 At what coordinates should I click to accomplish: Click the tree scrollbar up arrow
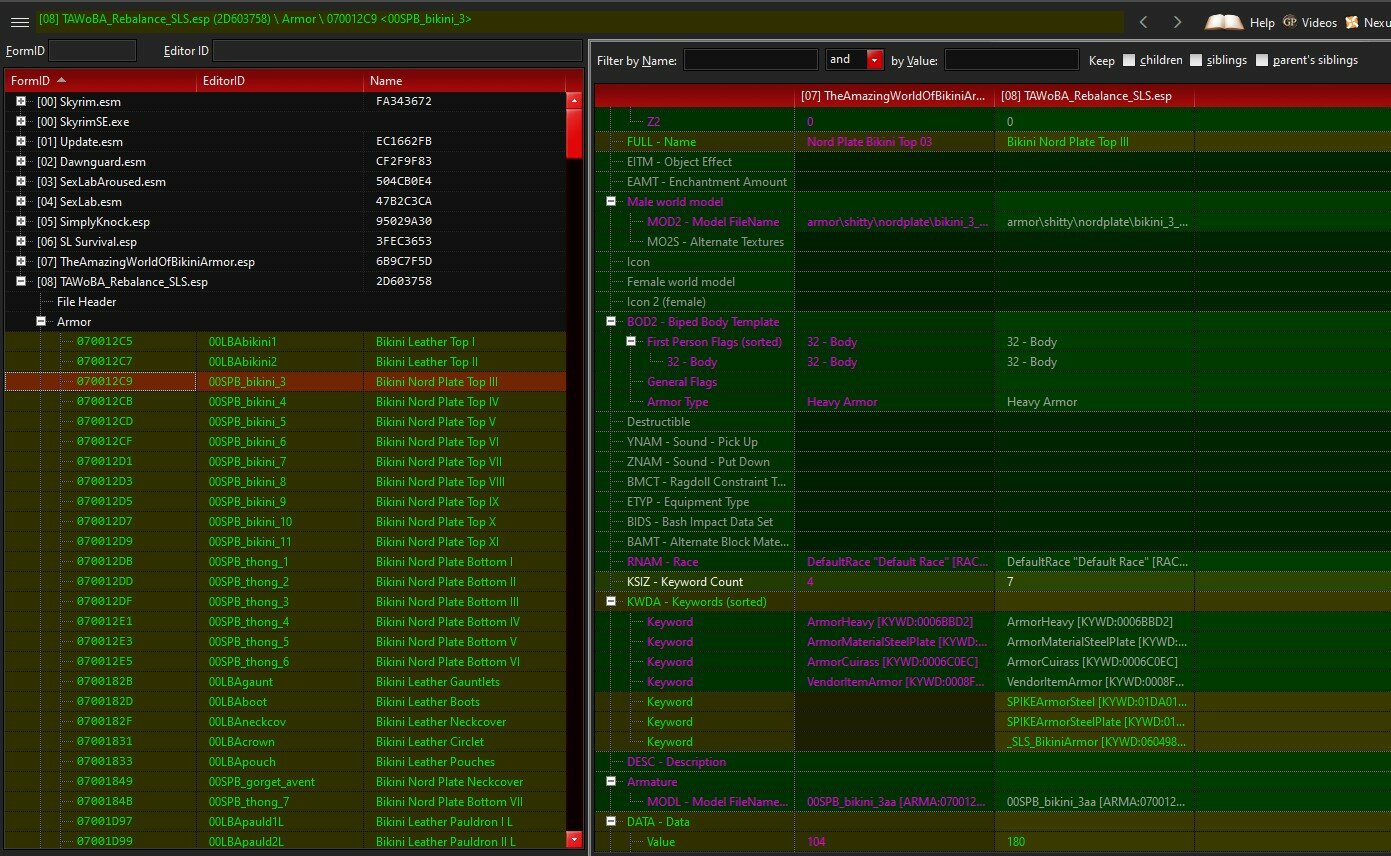click(x=574, y=100)
